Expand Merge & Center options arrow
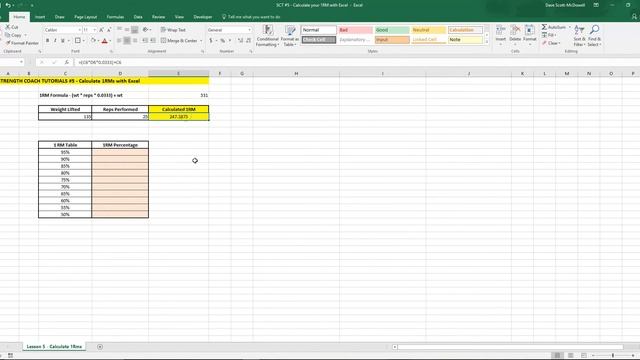The image size is (640, 360). pos(201,41)
